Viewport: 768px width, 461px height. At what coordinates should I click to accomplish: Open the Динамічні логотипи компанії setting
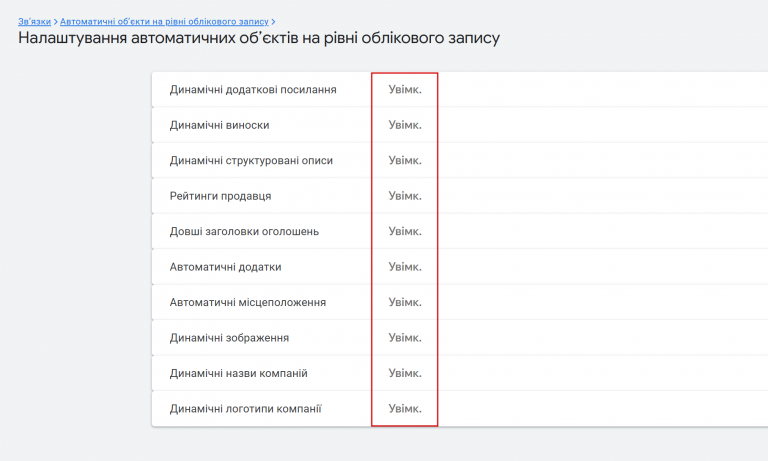point(245,409)
